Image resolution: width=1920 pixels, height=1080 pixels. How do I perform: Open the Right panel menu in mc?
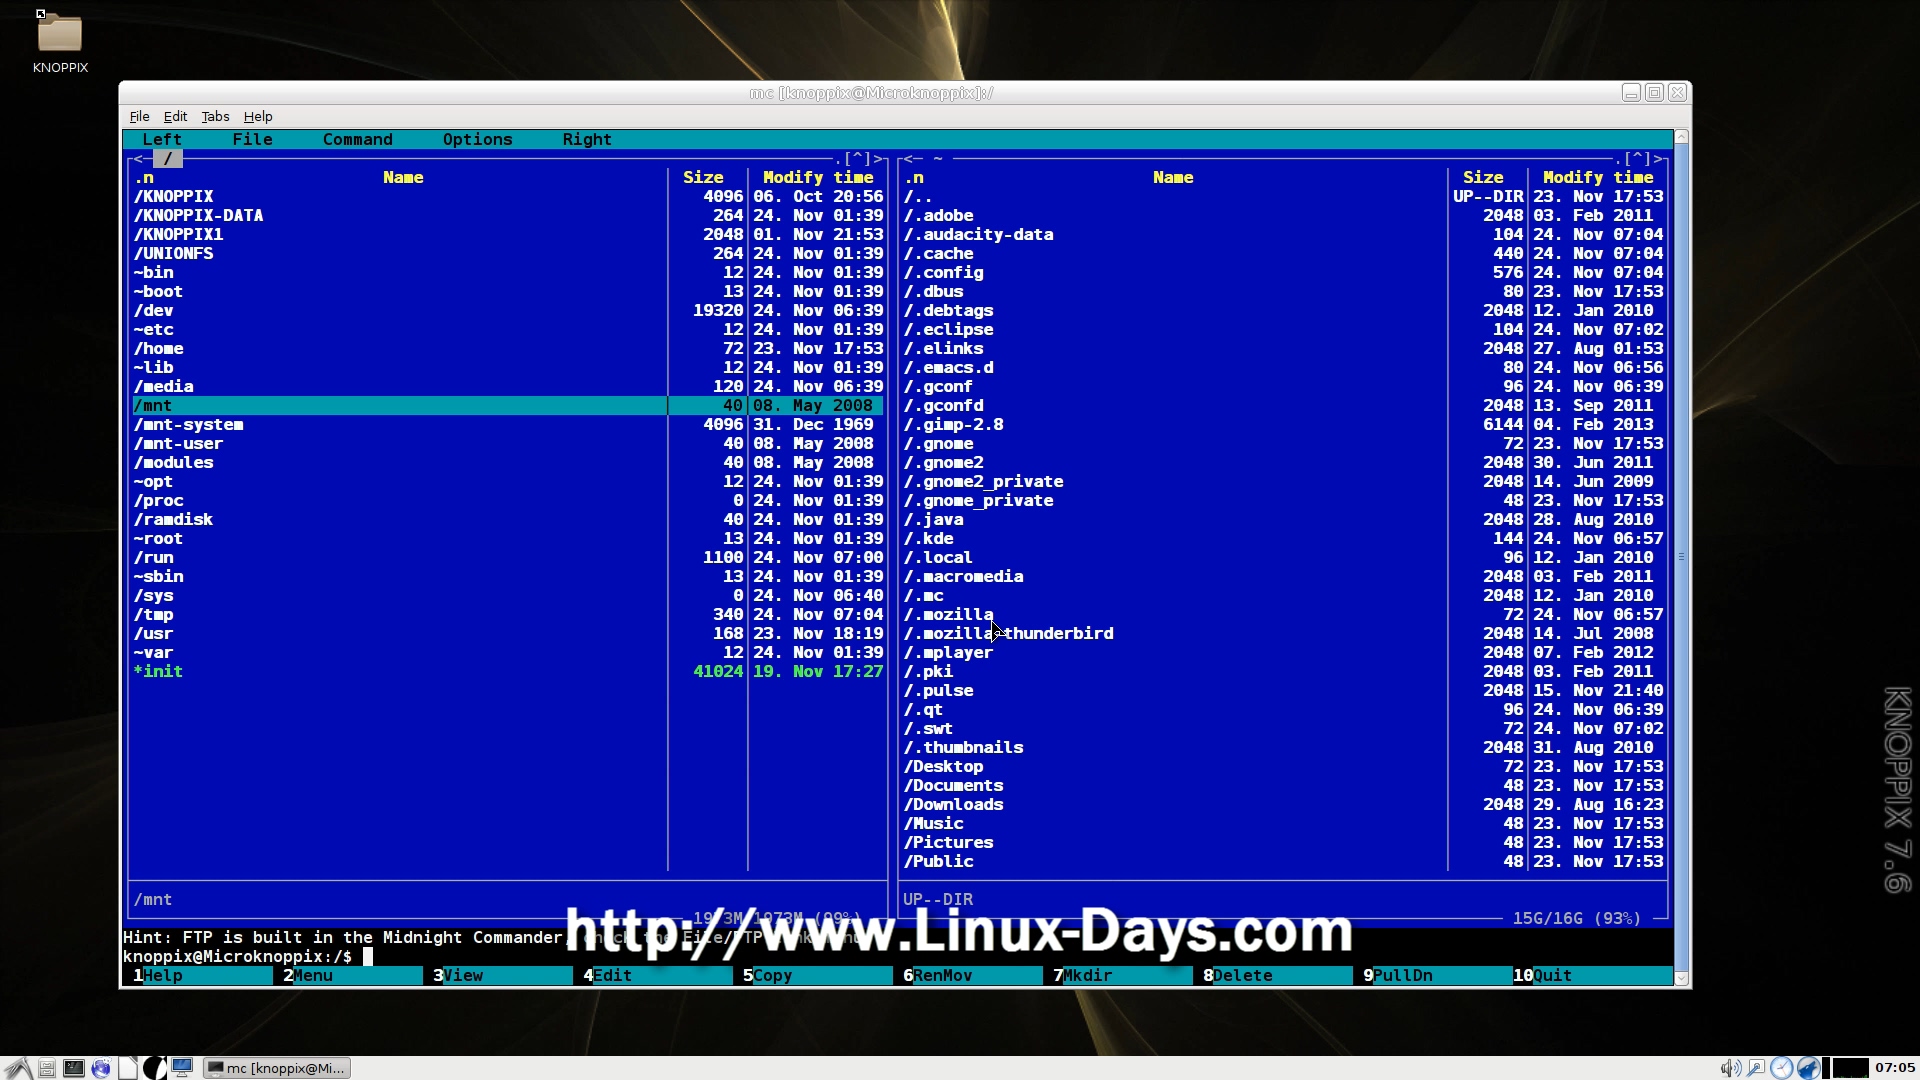tap(587, 139)
